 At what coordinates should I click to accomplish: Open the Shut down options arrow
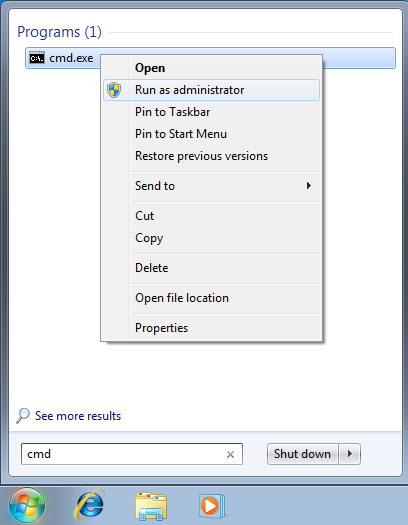(350, 454)
